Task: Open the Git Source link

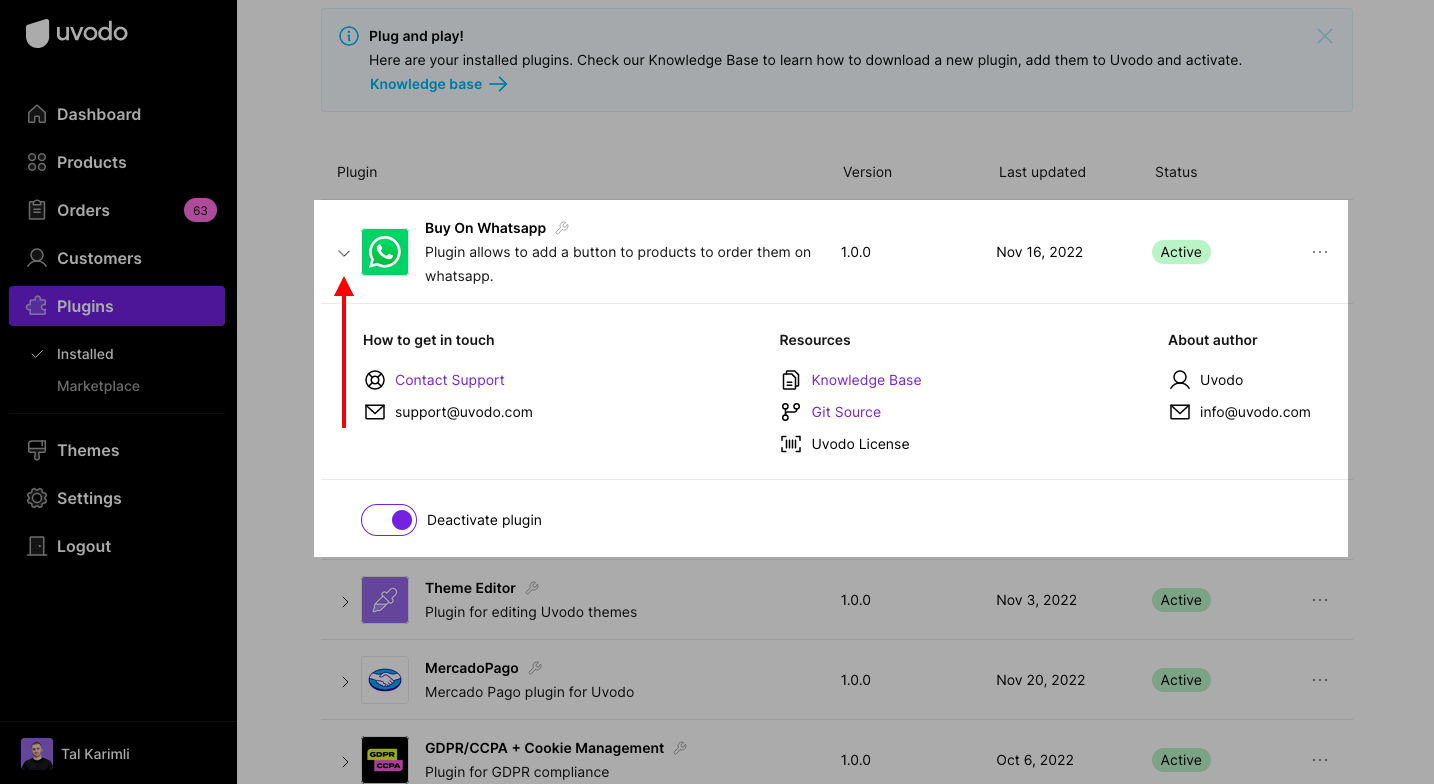Action: (846, 412)
